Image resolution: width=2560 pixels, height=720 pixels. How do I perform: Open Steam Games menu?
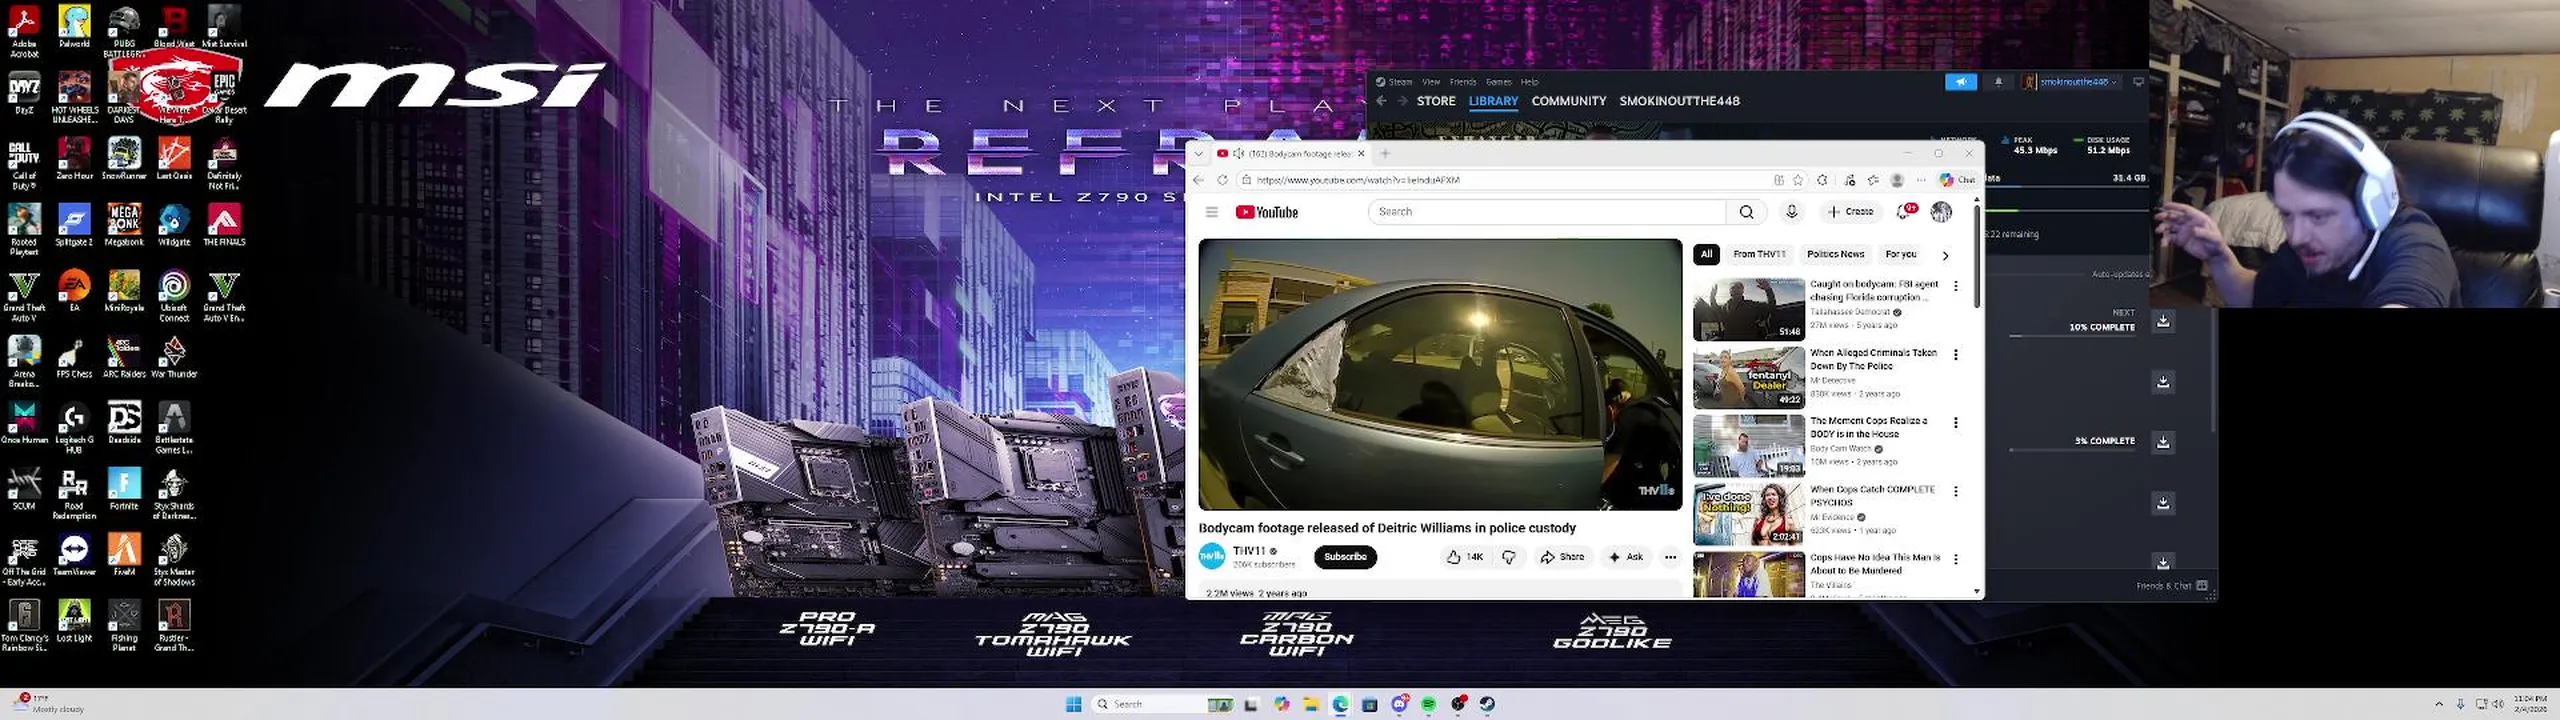tap(1498, 82)
